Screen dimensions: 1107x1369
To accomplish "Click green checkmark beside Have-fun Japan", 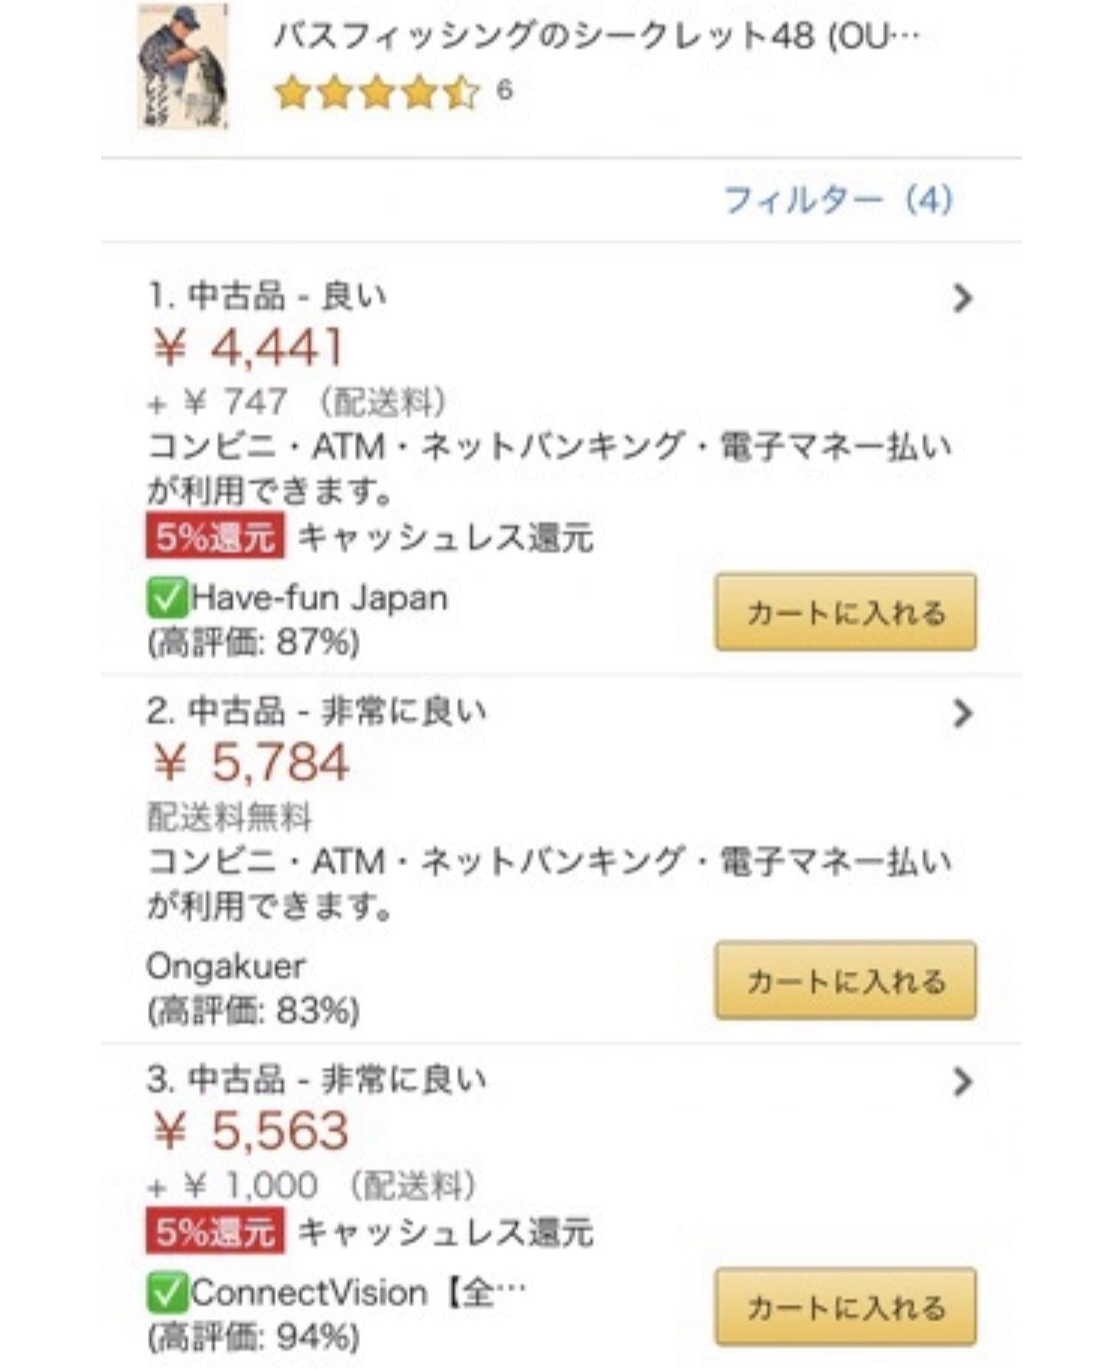I will point(167,598).
